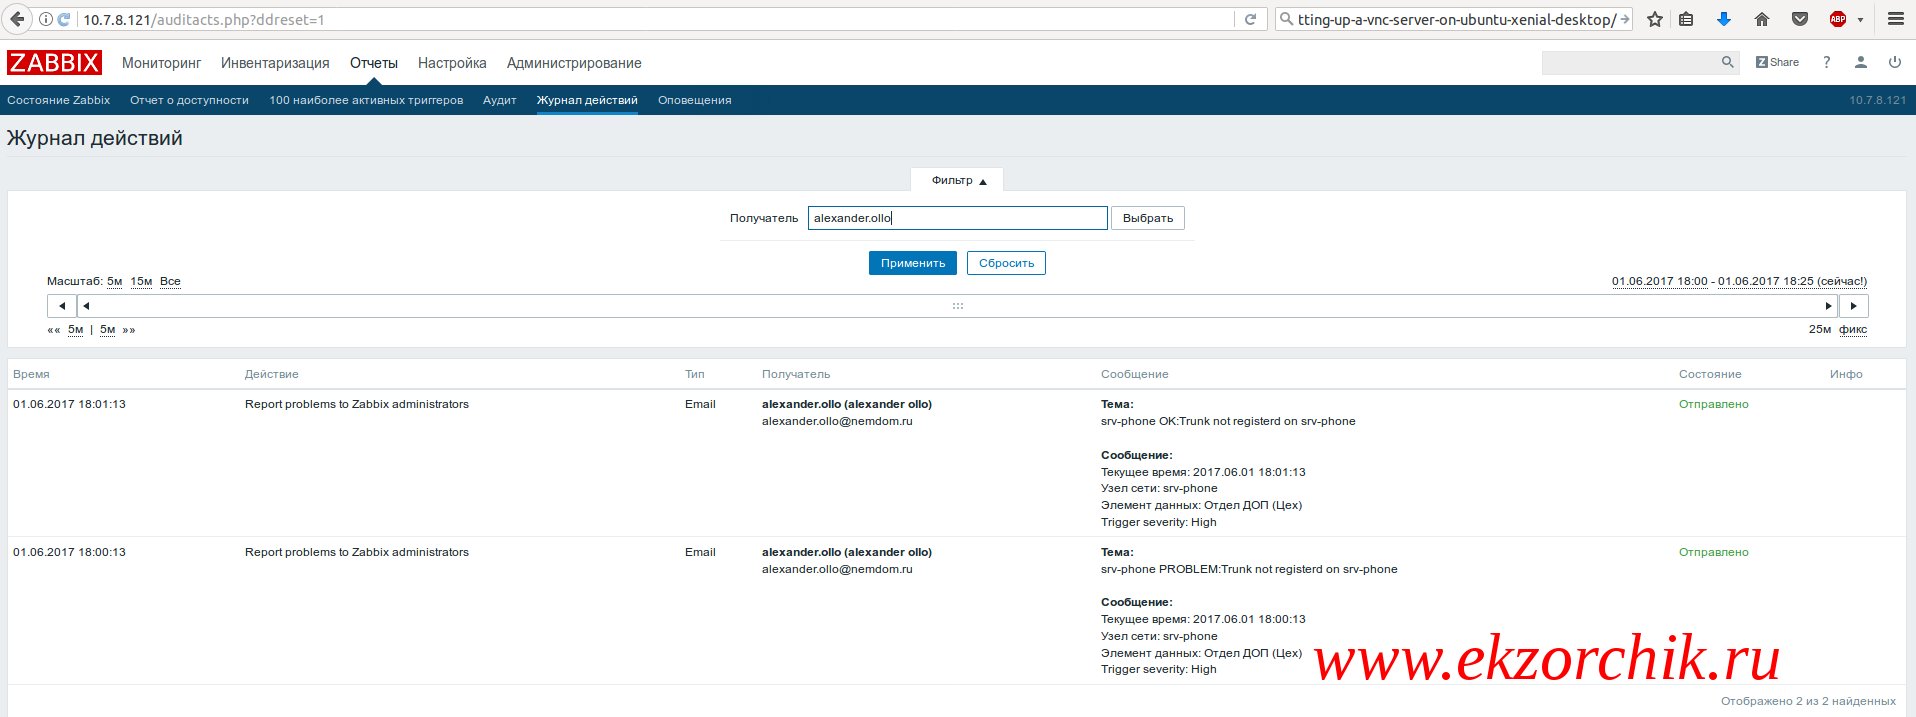Click the timeline scrollbar drag handle
The image size is (1916, 717).
[957, 306]
